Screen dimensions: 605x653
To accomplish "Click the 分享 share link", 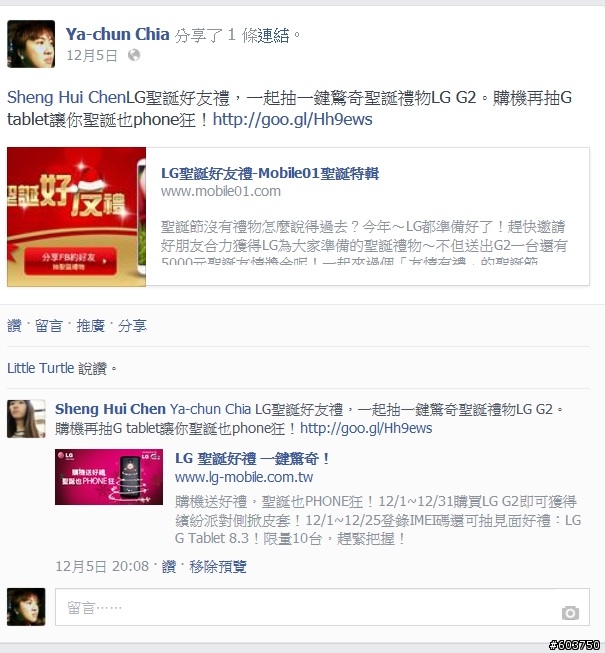I will tap(132, 326).
